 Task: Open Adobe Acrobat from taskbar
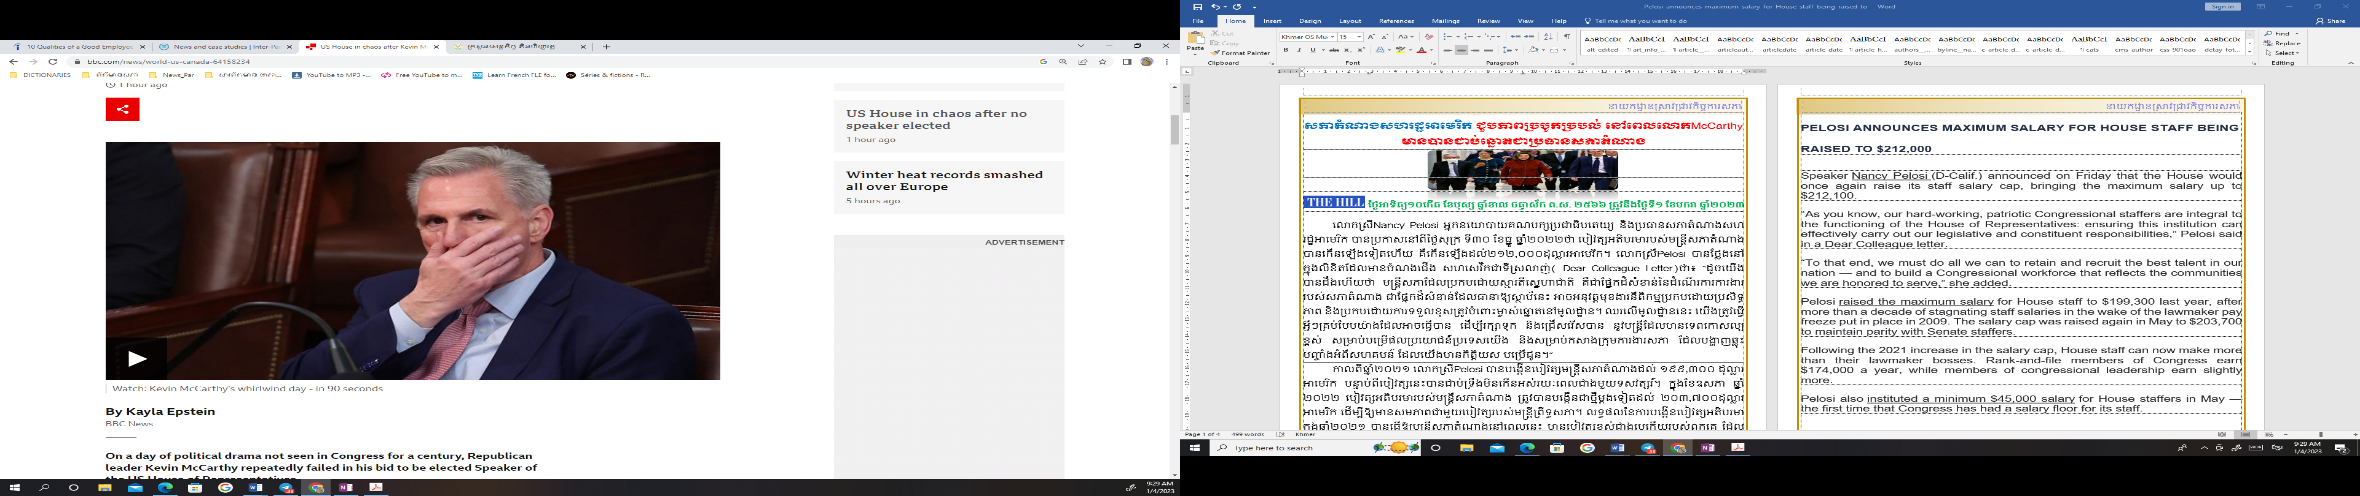tap(1738, 448)
